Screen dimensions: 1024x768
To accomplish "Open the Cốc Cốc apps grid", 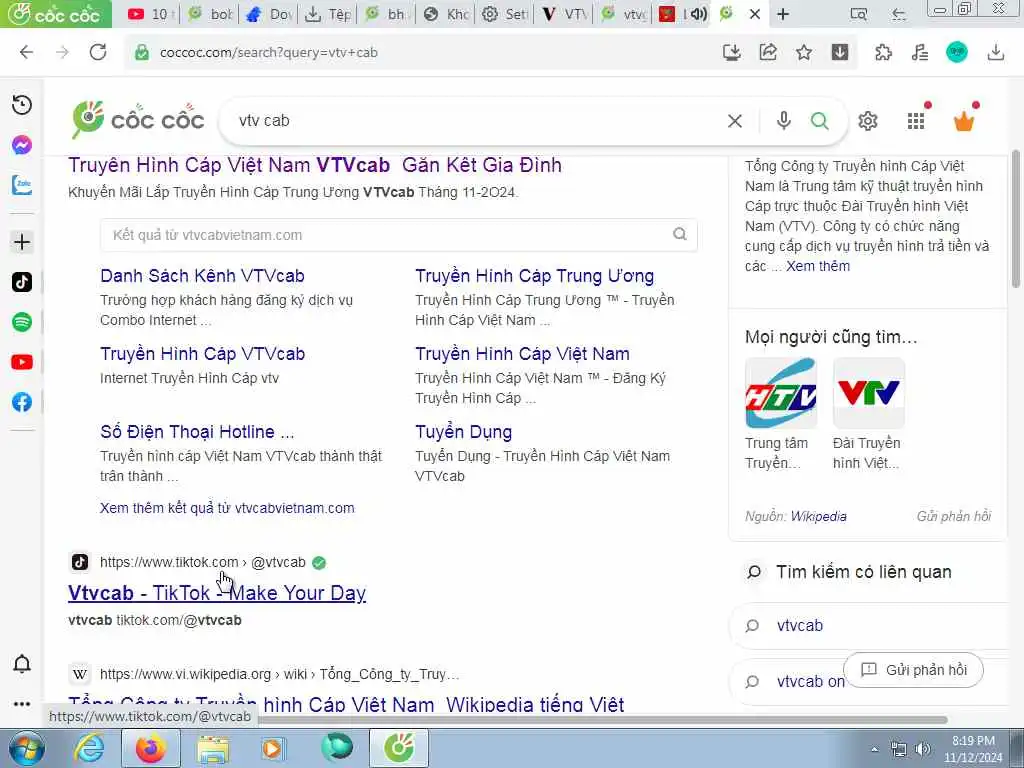I will coord(916,121).
